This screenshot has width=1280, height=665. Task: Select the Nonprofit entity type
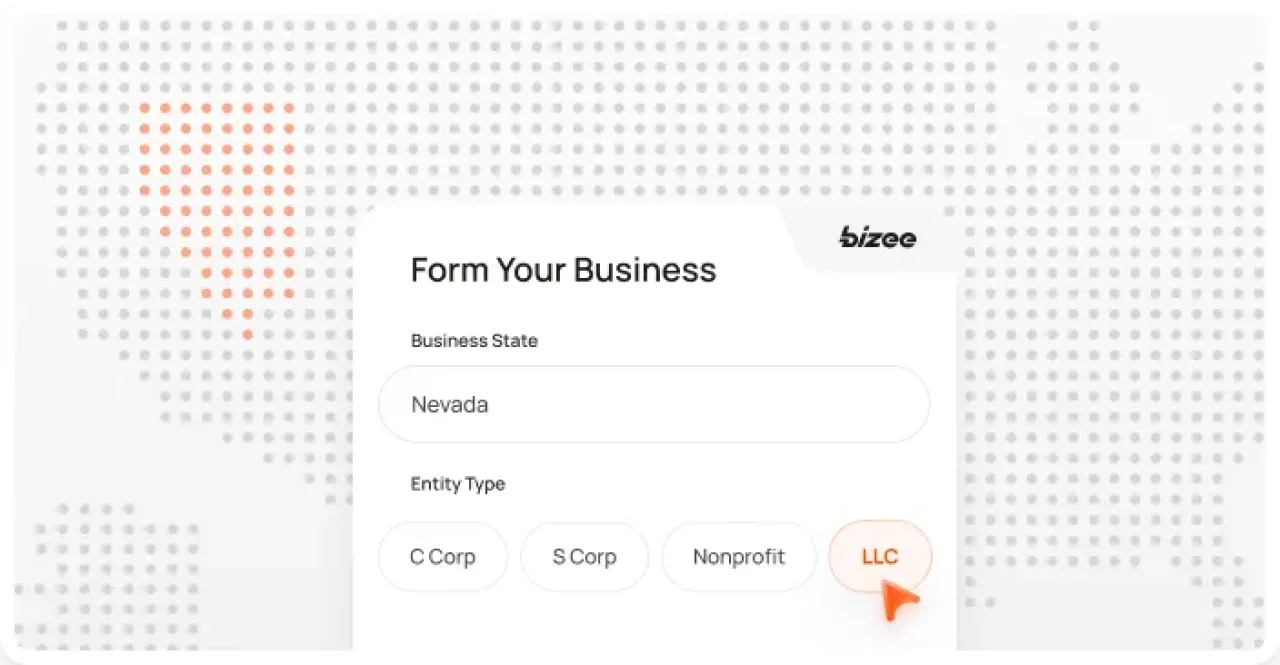pyautogui.click(x=739, y=557)
